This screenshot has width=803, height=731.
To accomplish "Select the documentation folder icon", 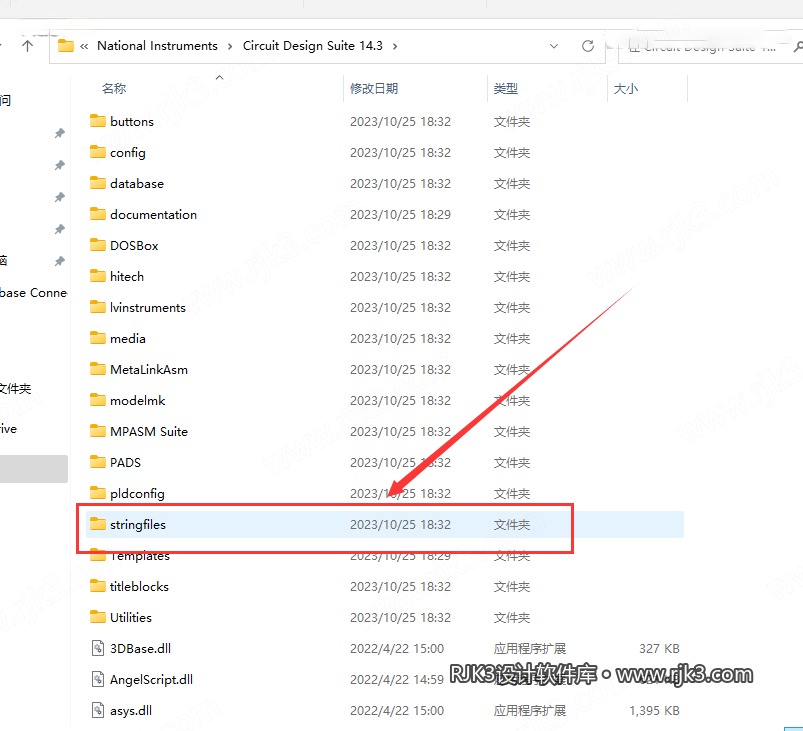I will 97,214.
